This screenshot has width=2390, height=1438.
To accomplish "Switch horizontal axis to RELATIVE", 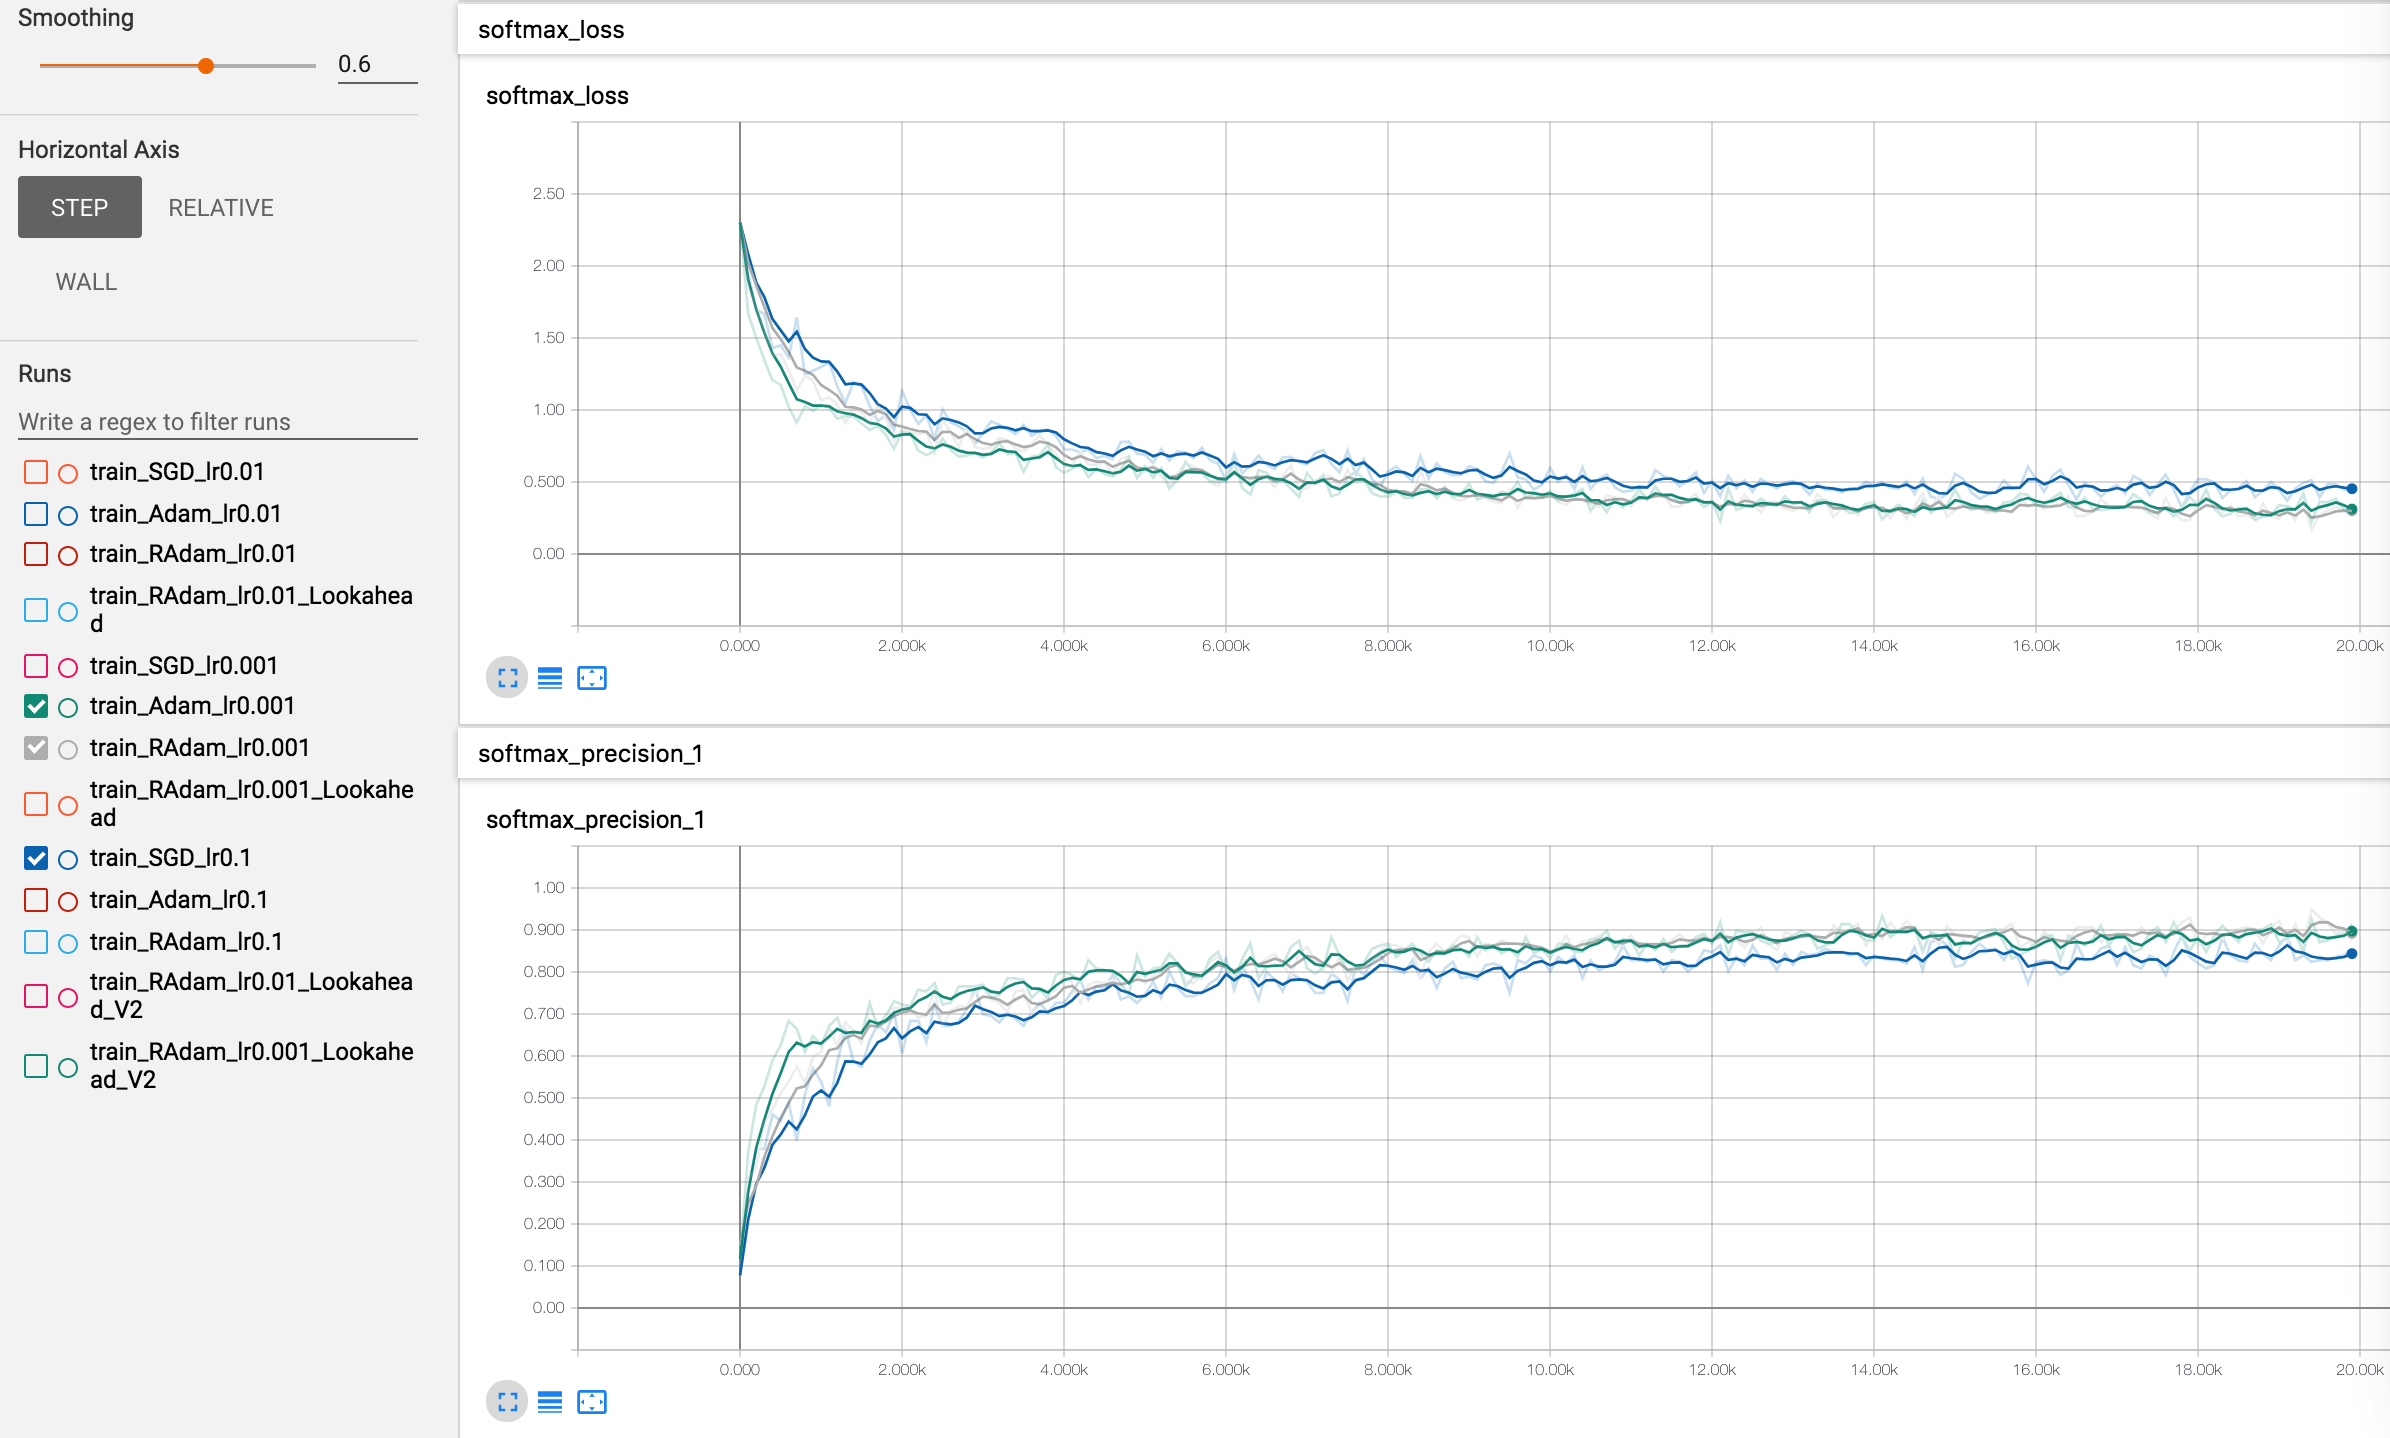I will tap(221, 208).
